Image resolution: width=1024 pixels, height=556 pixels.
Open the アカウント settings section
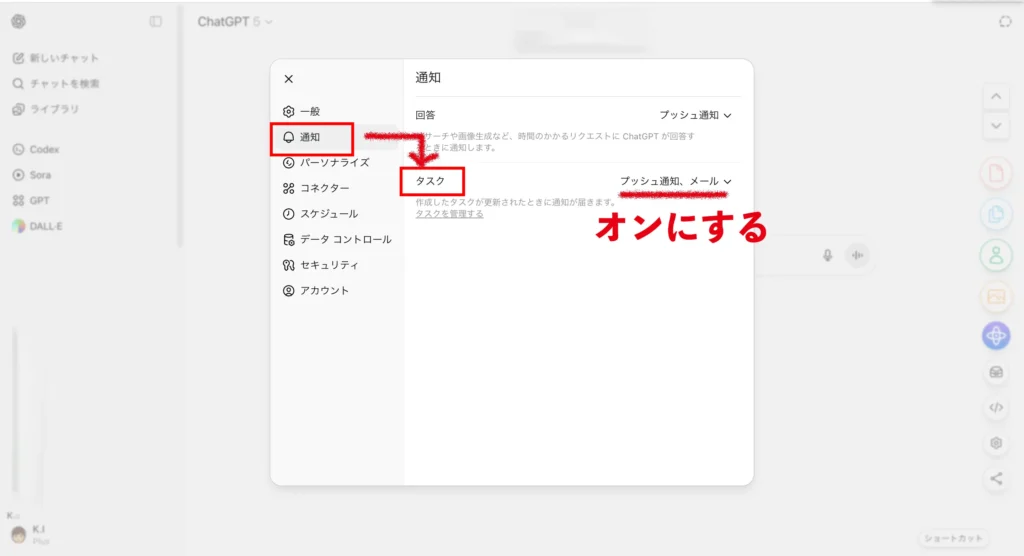337,291
